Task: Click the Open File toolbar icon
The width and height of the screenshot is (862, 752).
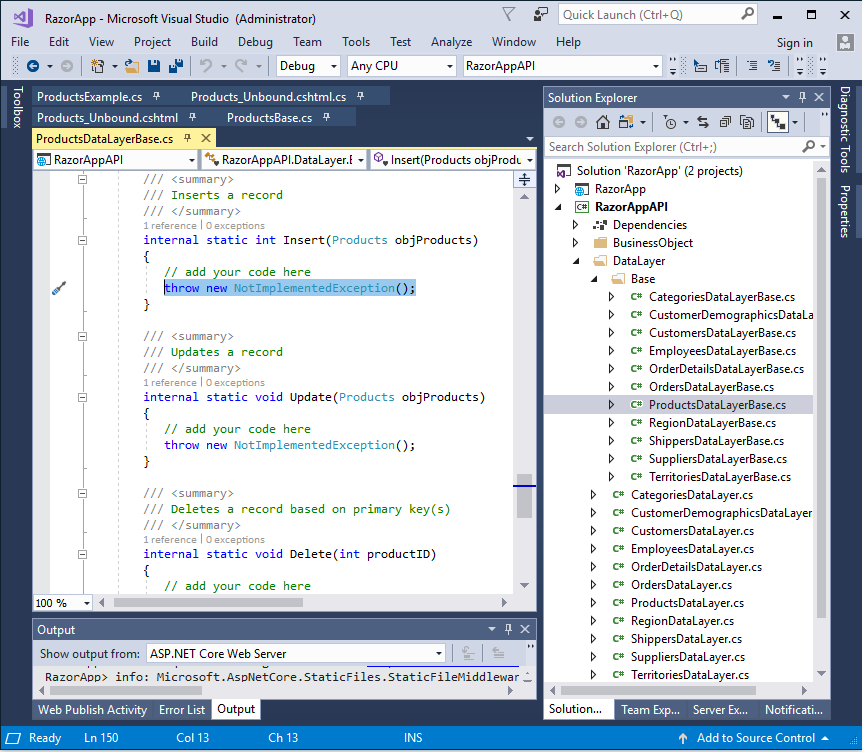Action: click(131, 67)
